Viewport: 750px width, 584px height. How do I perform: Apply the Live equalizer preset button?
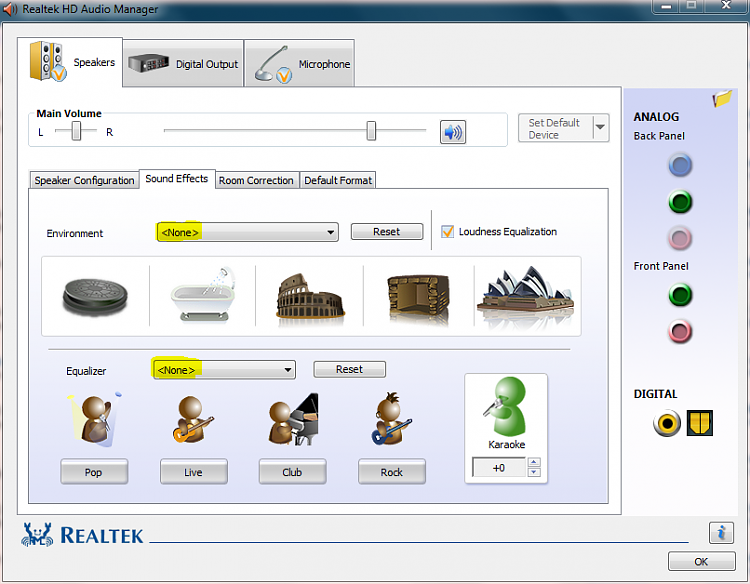pos(193,472)
